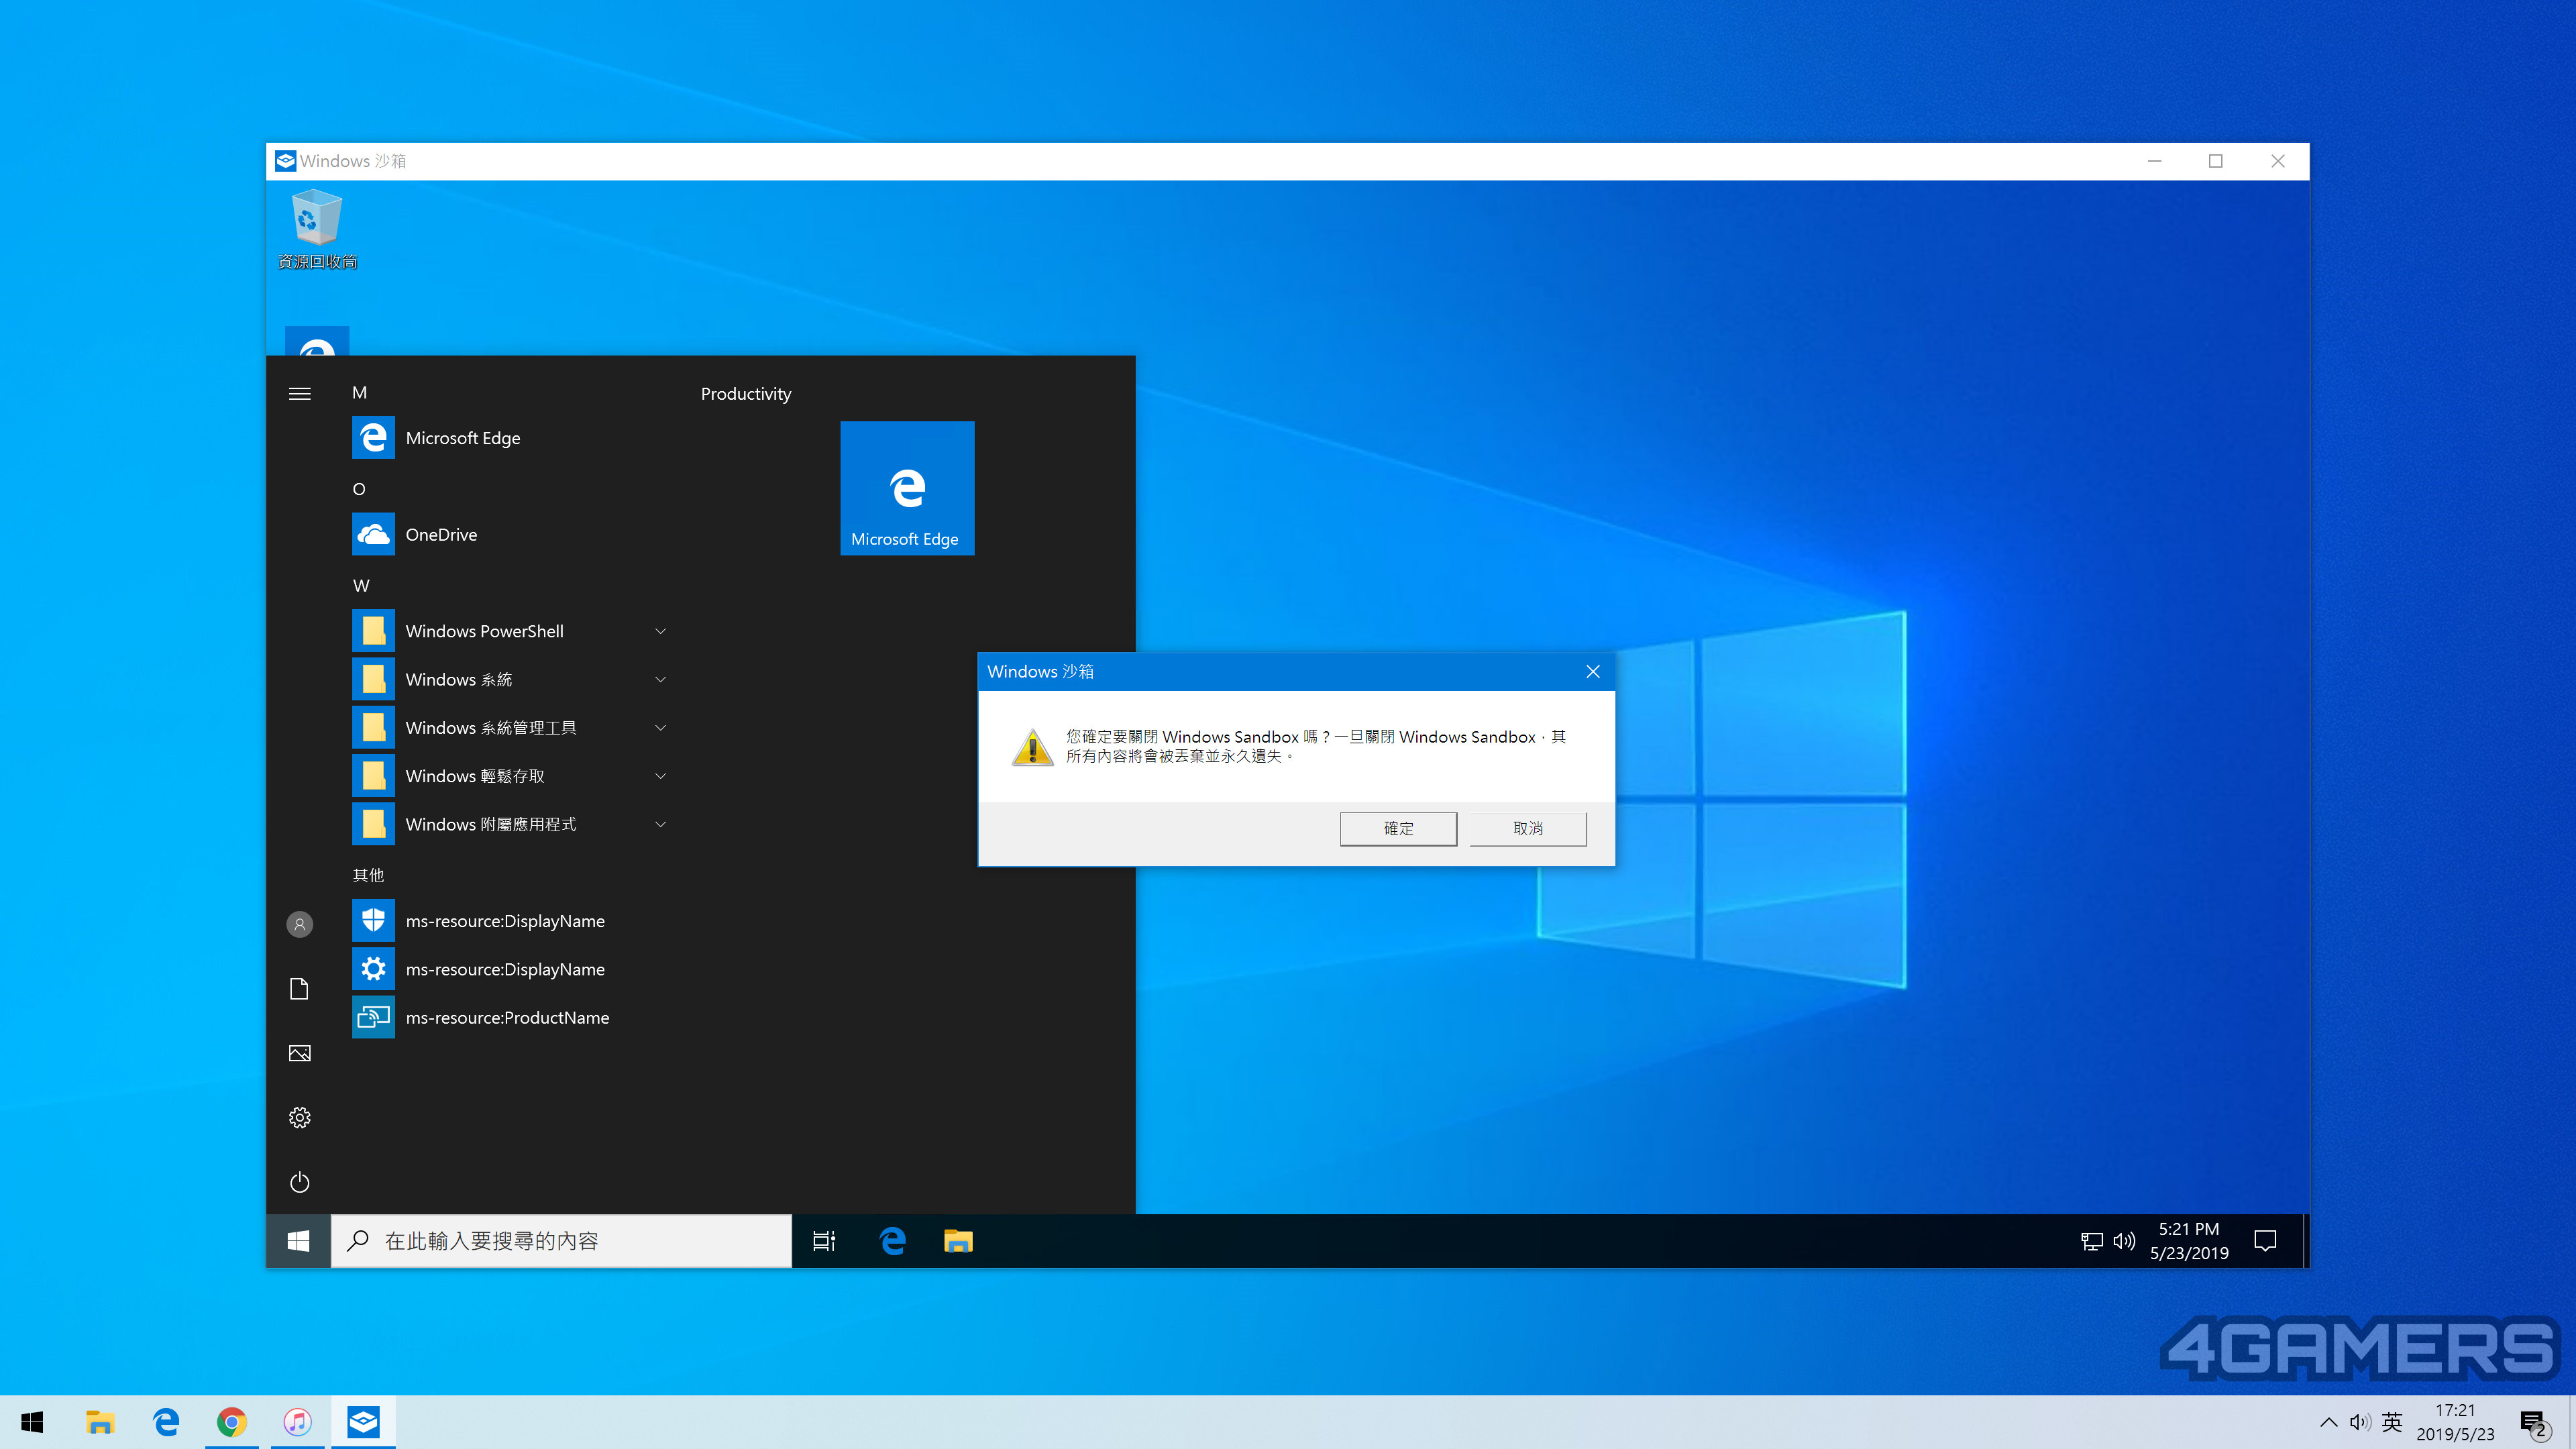Expand the Windows 系統 folder
2576x1449 pixels.
510,680
